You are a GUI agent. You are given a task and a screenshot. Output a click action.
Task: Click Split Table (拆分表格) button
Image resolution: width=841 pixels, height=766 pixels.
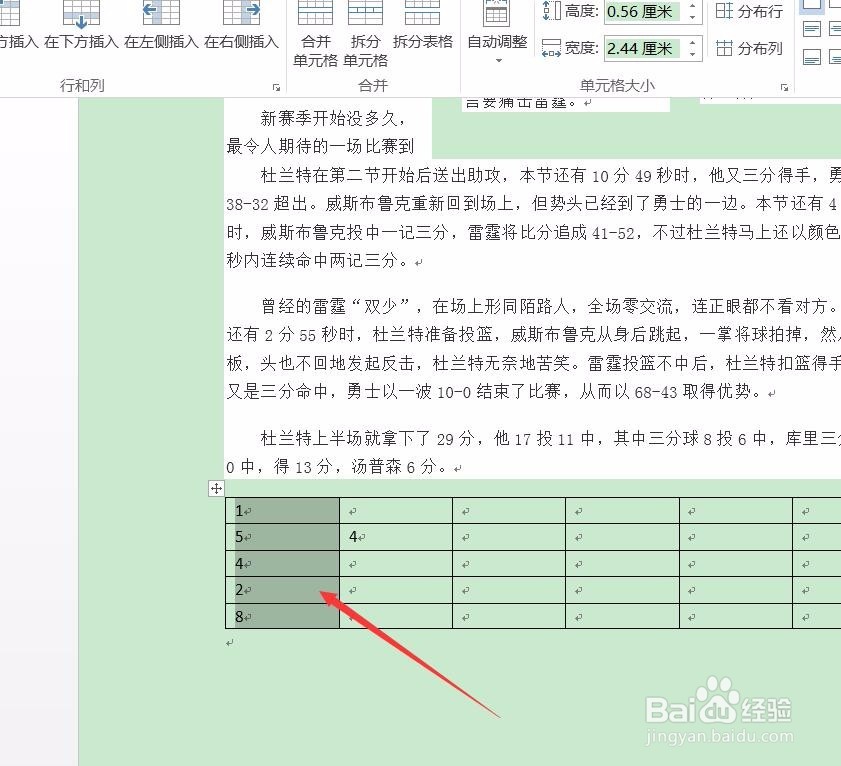[x=423, y=25]
